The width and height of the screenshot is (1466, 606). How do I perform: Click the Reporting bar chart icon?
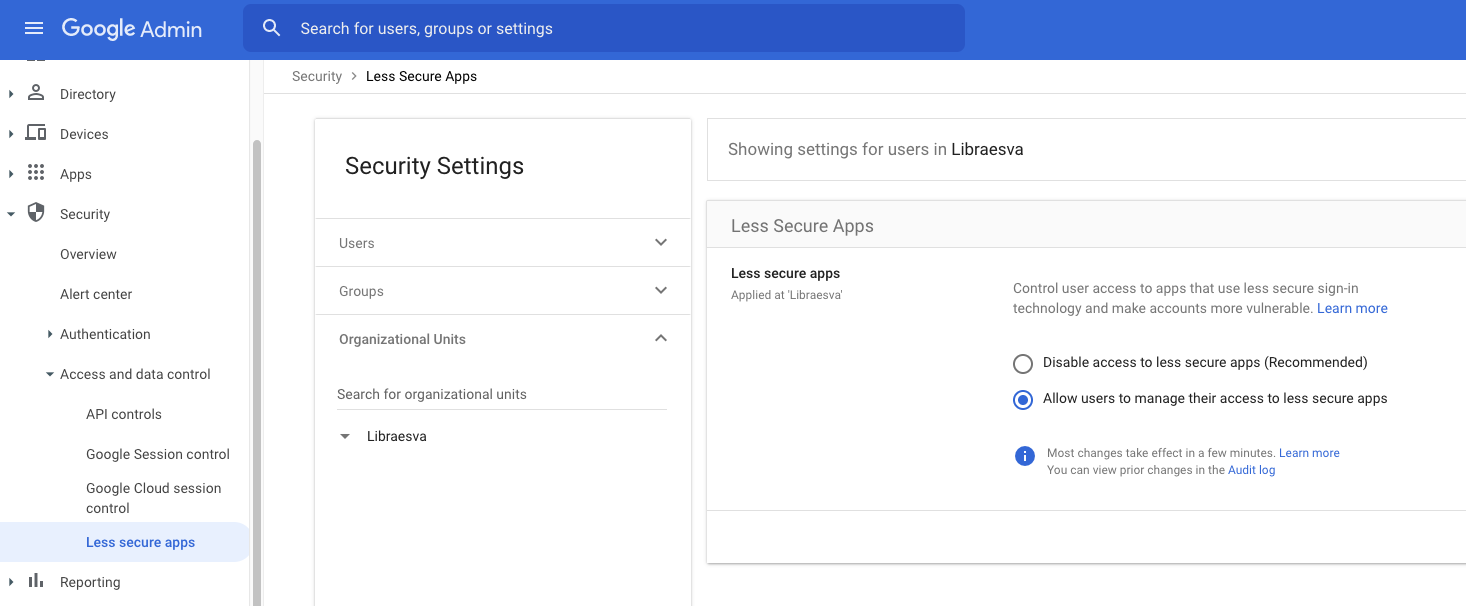[36, 581]
